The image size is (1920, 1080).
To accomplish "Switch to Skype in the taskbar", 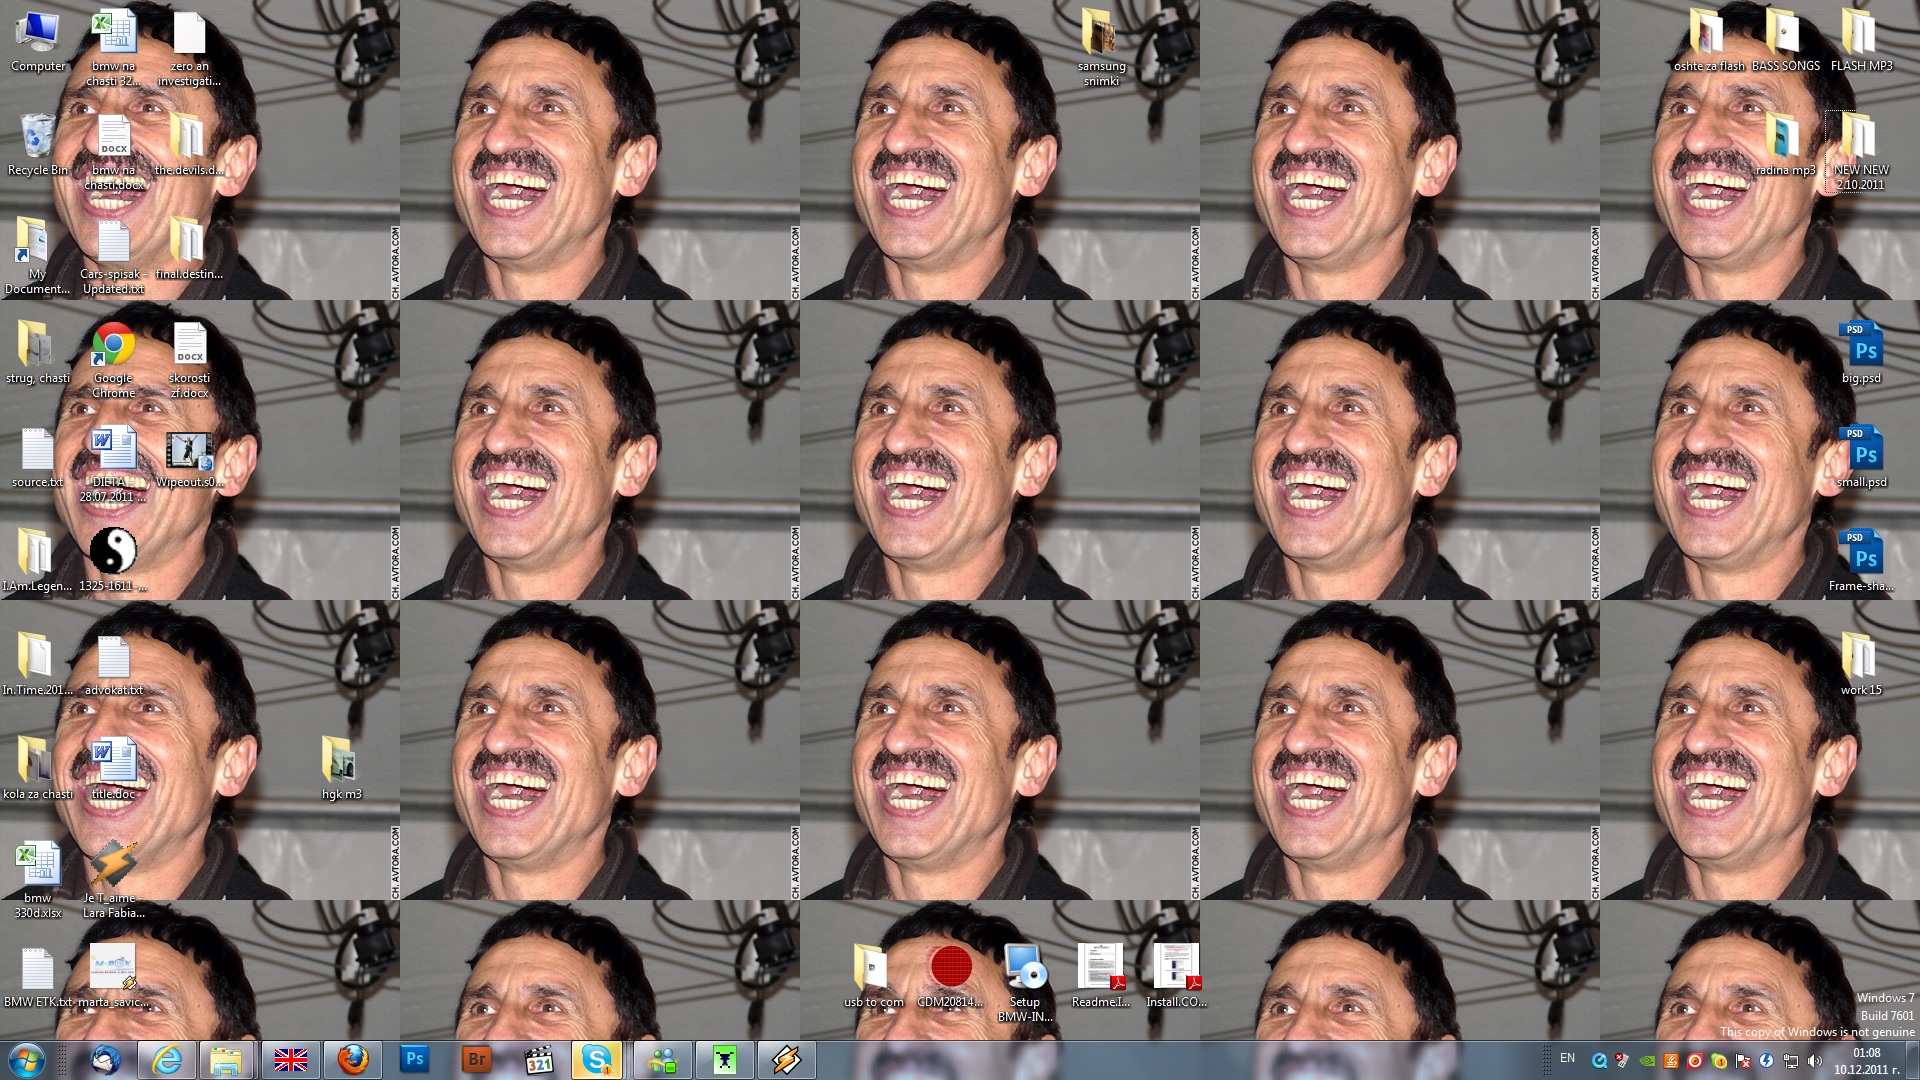I will click(x=598, y=1060).
